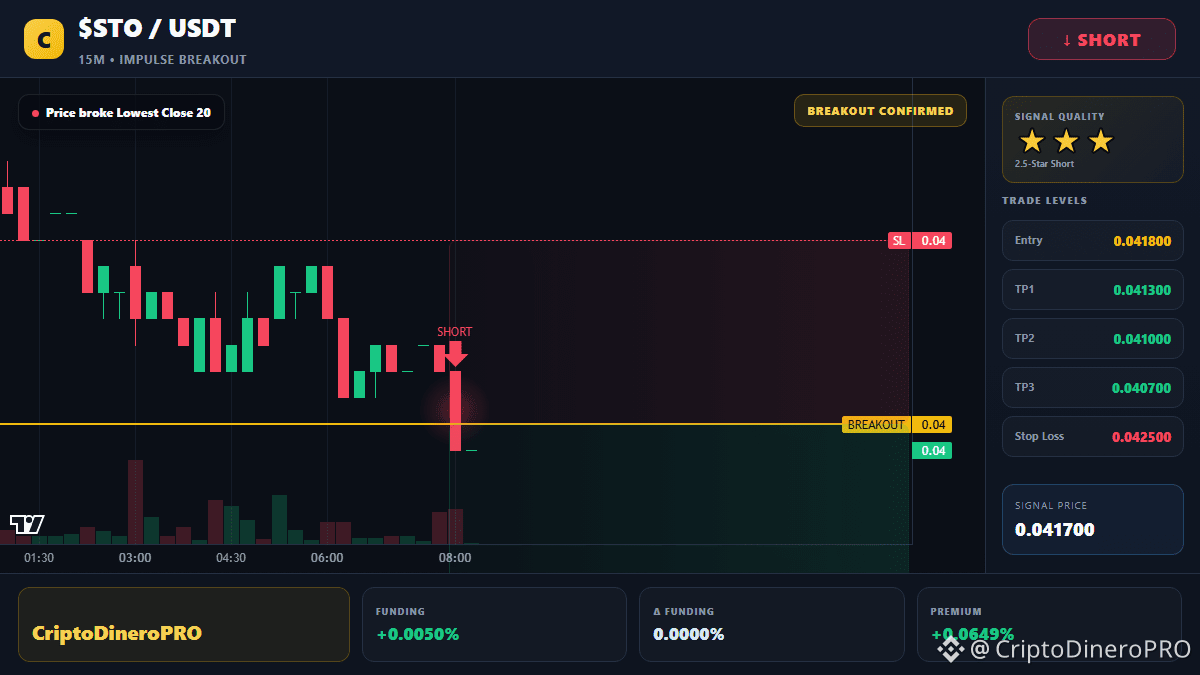The image size is (1200, 675).
Task: Click the red SHORT text above the arrow
Action: 454,332
